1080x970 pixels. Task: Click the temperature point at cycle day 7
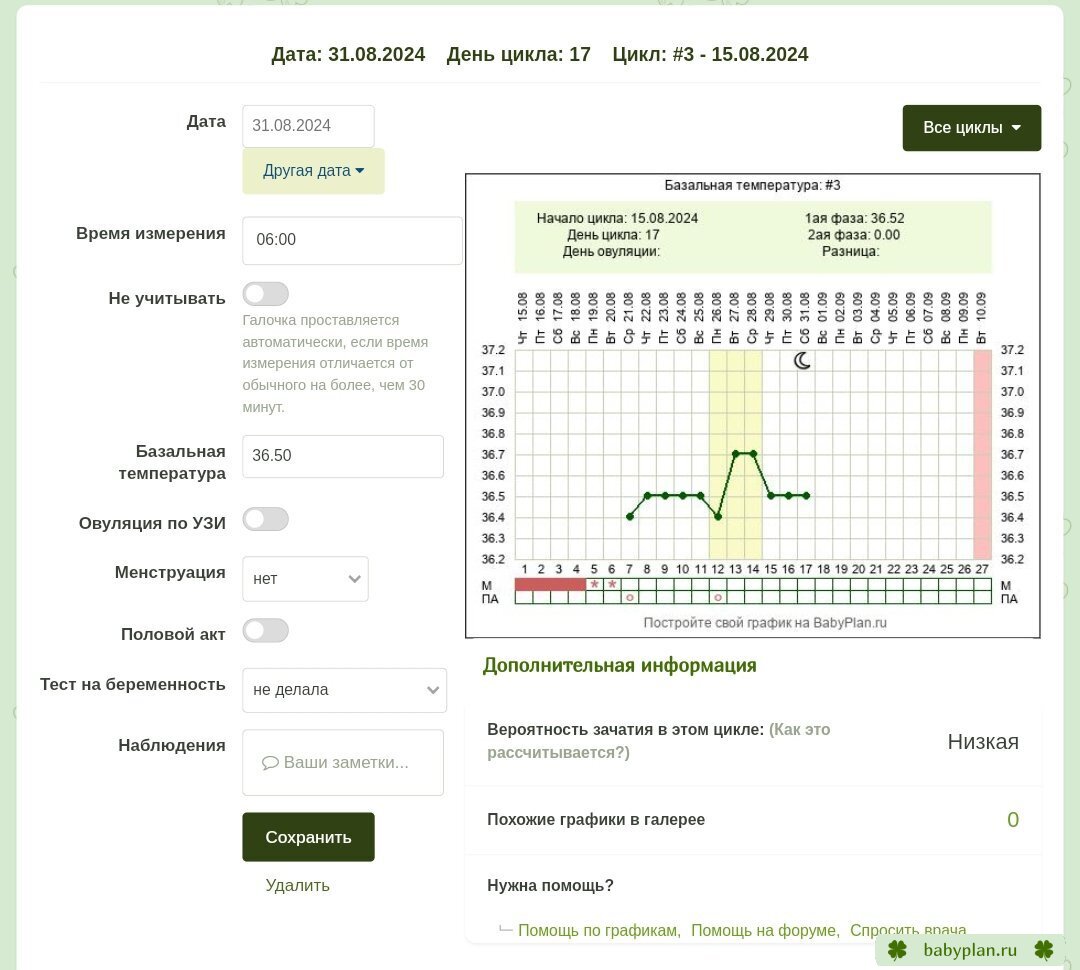[630, 517]
